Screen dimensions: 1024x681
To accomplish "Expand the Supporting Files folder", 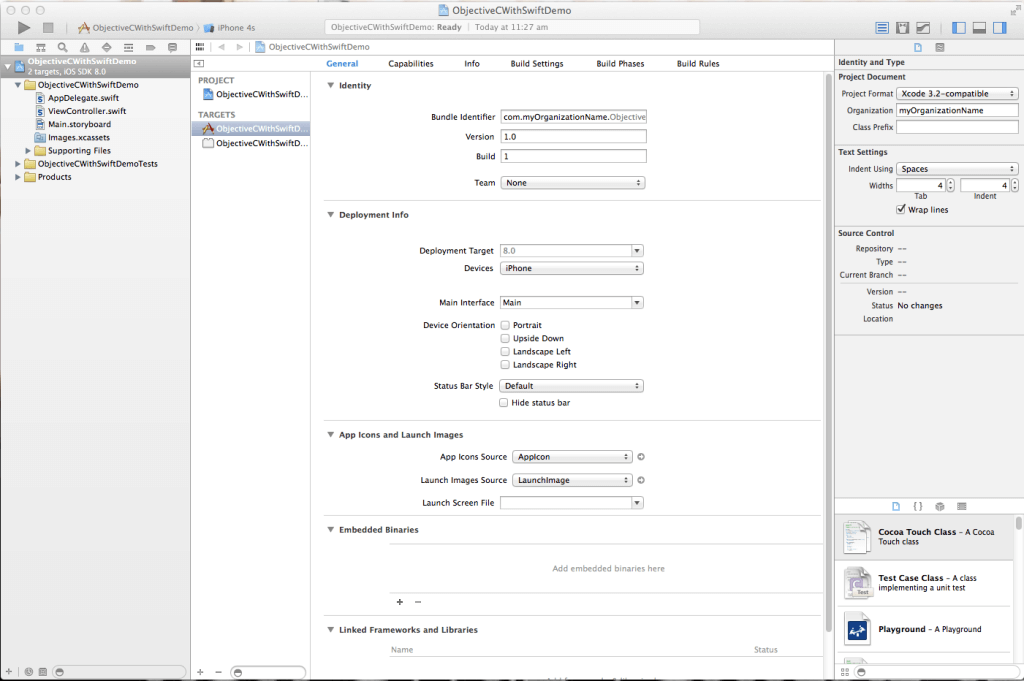I will 28,151.
